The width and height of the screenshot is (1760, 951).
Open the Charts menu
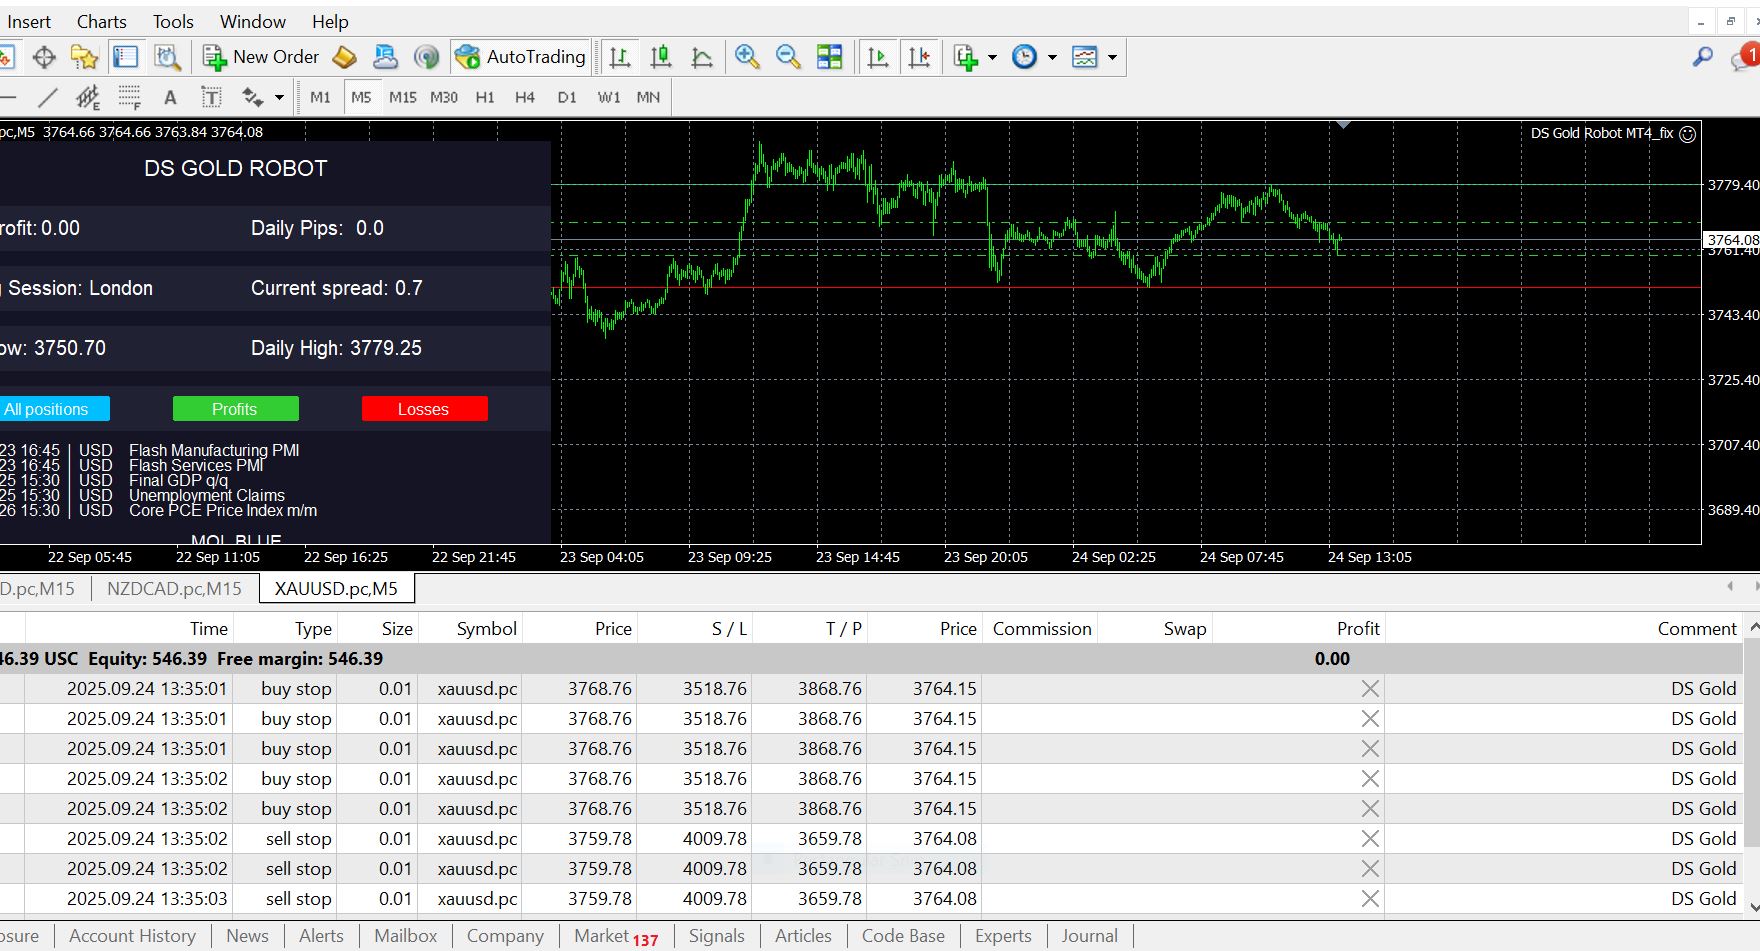click(101, 21)
